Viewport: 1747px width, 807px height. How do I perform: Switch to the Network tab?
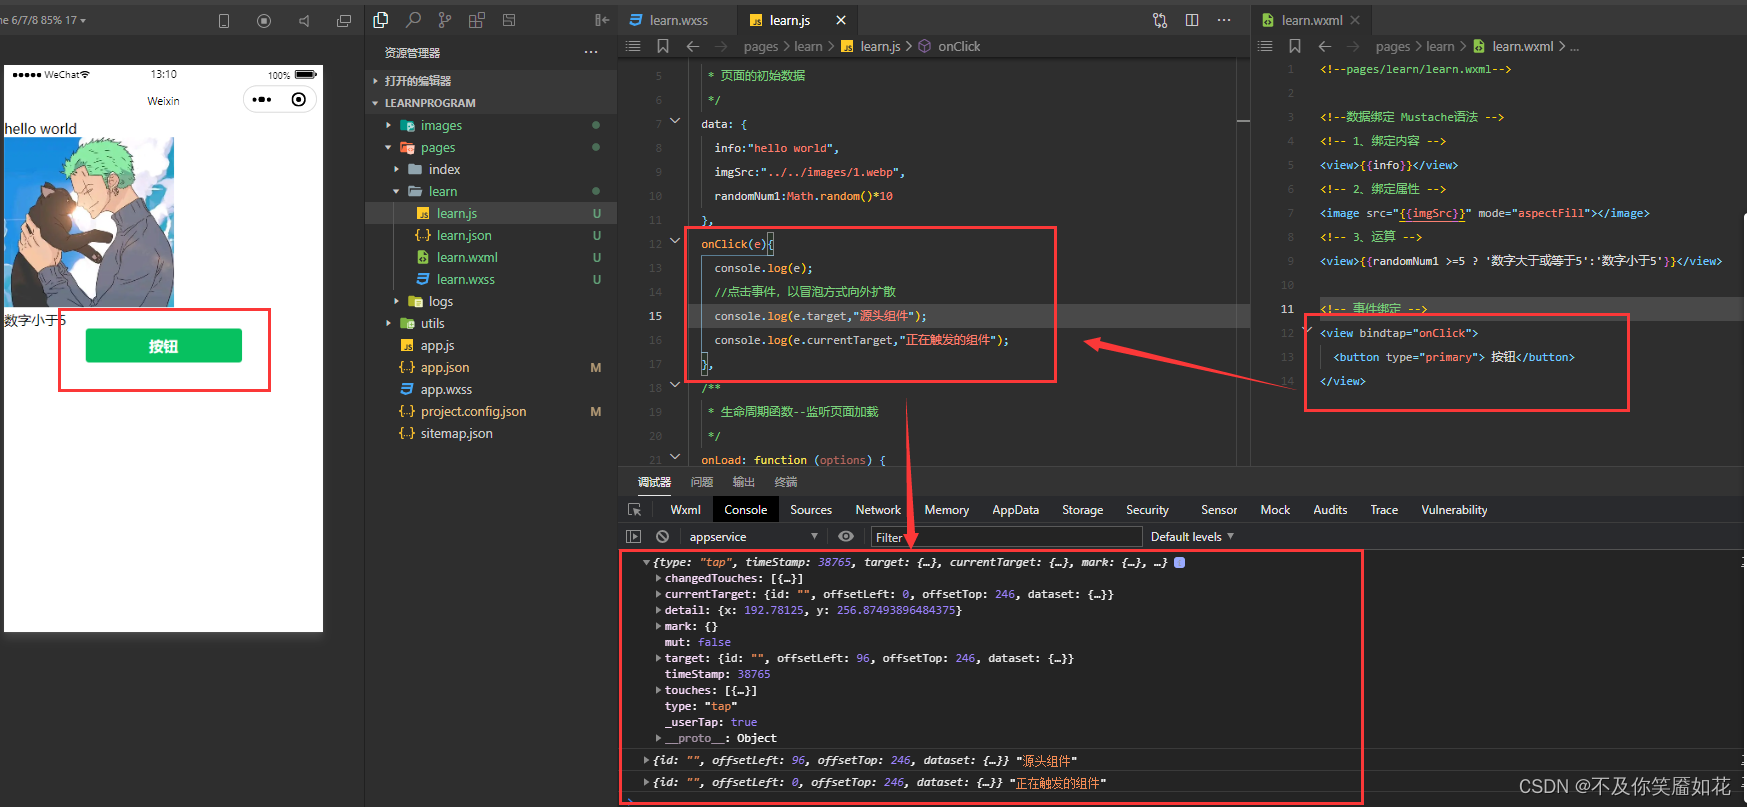tap(878, 510)
